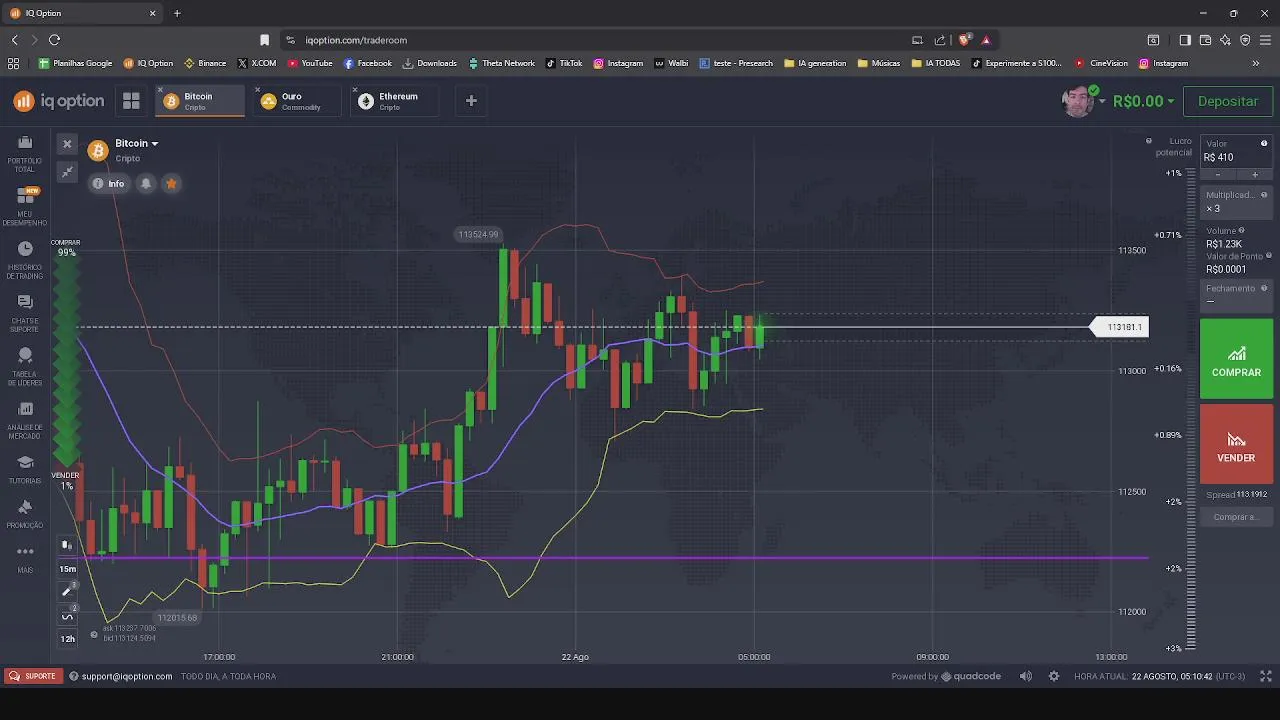Open the drawing tools pencil icon

[x=67, y=592]
